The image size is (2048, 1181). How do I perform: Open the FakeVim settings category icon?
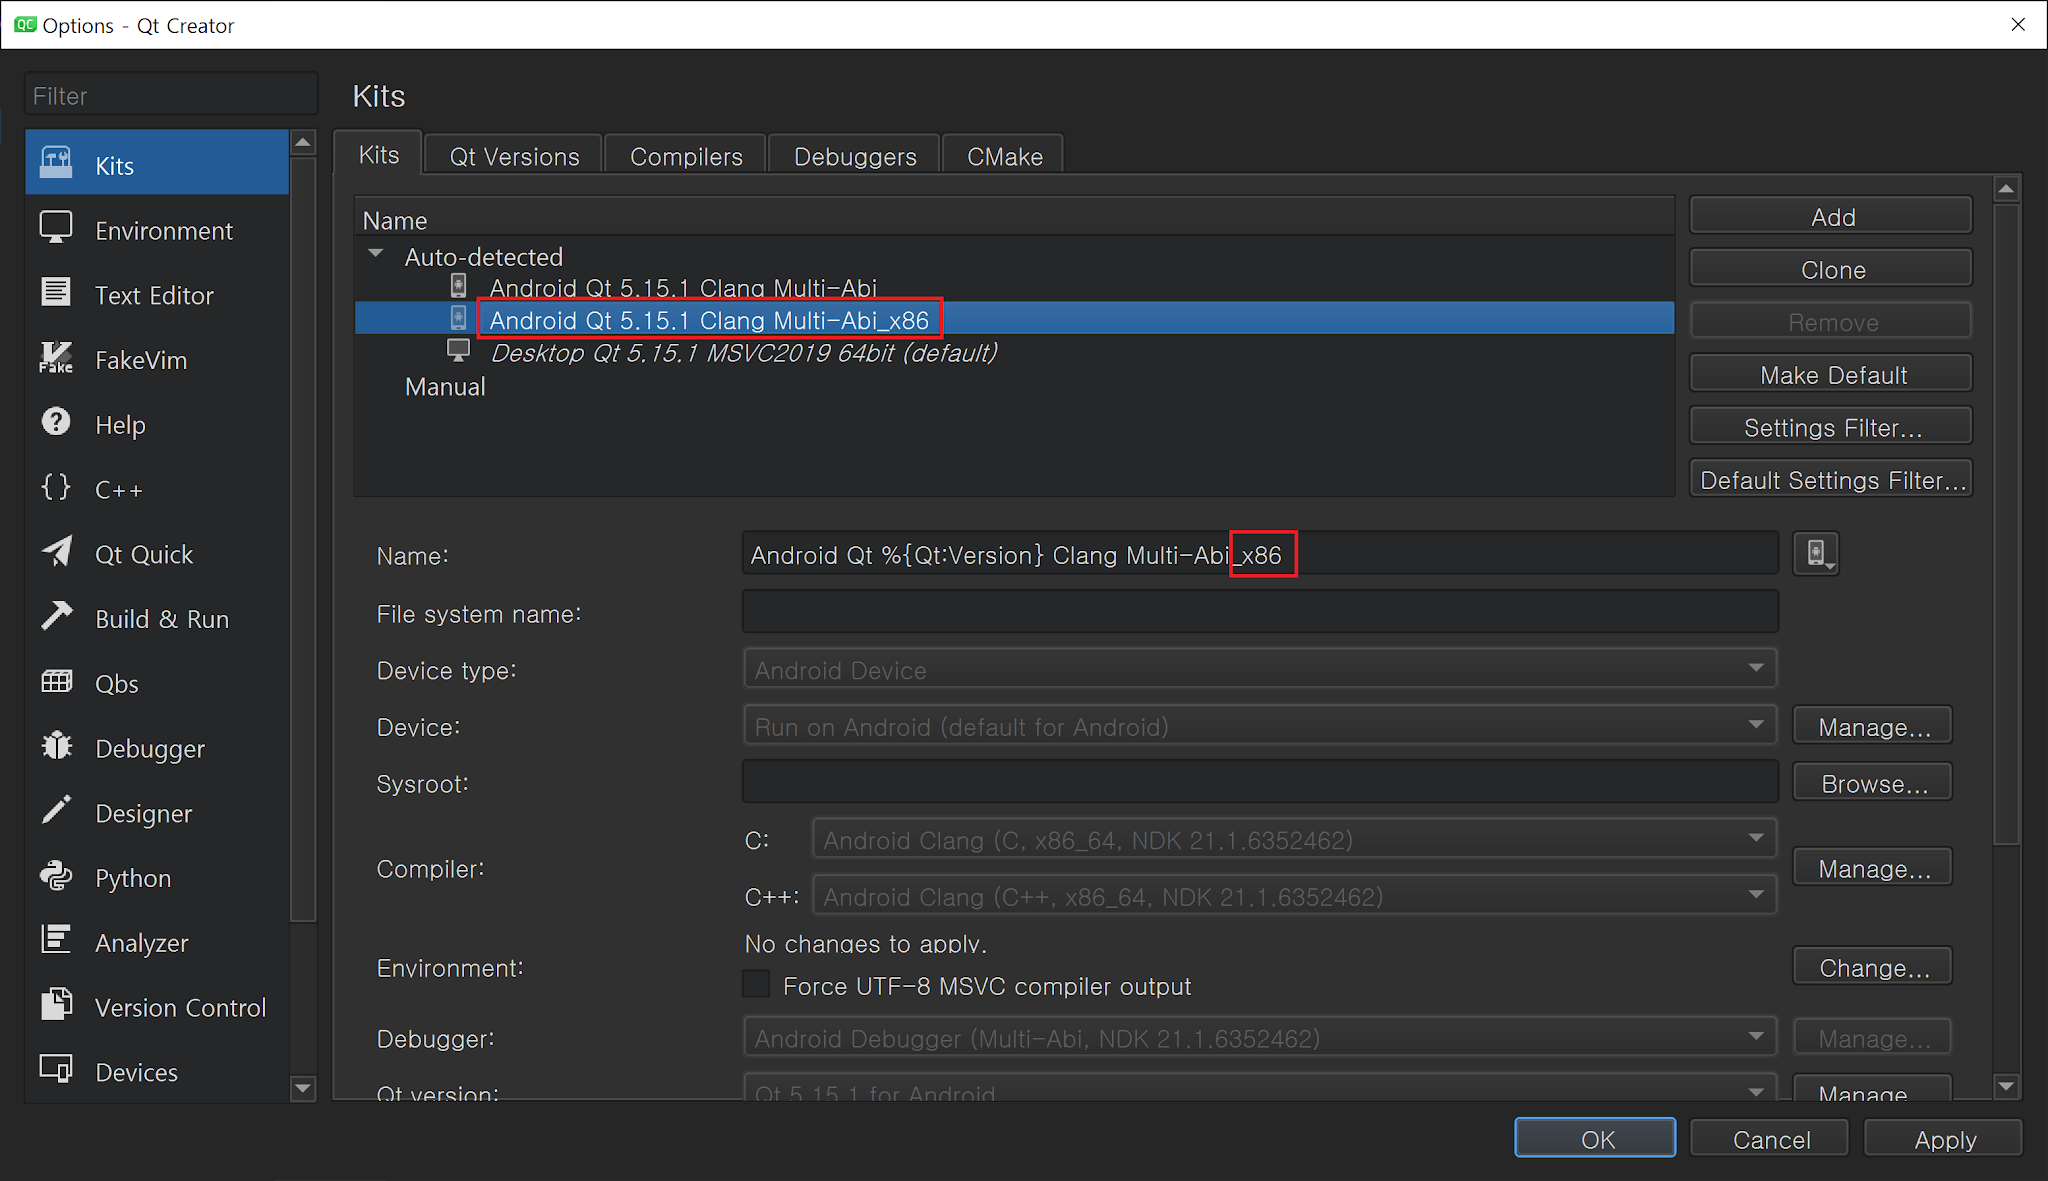click(x=56, y=359)
